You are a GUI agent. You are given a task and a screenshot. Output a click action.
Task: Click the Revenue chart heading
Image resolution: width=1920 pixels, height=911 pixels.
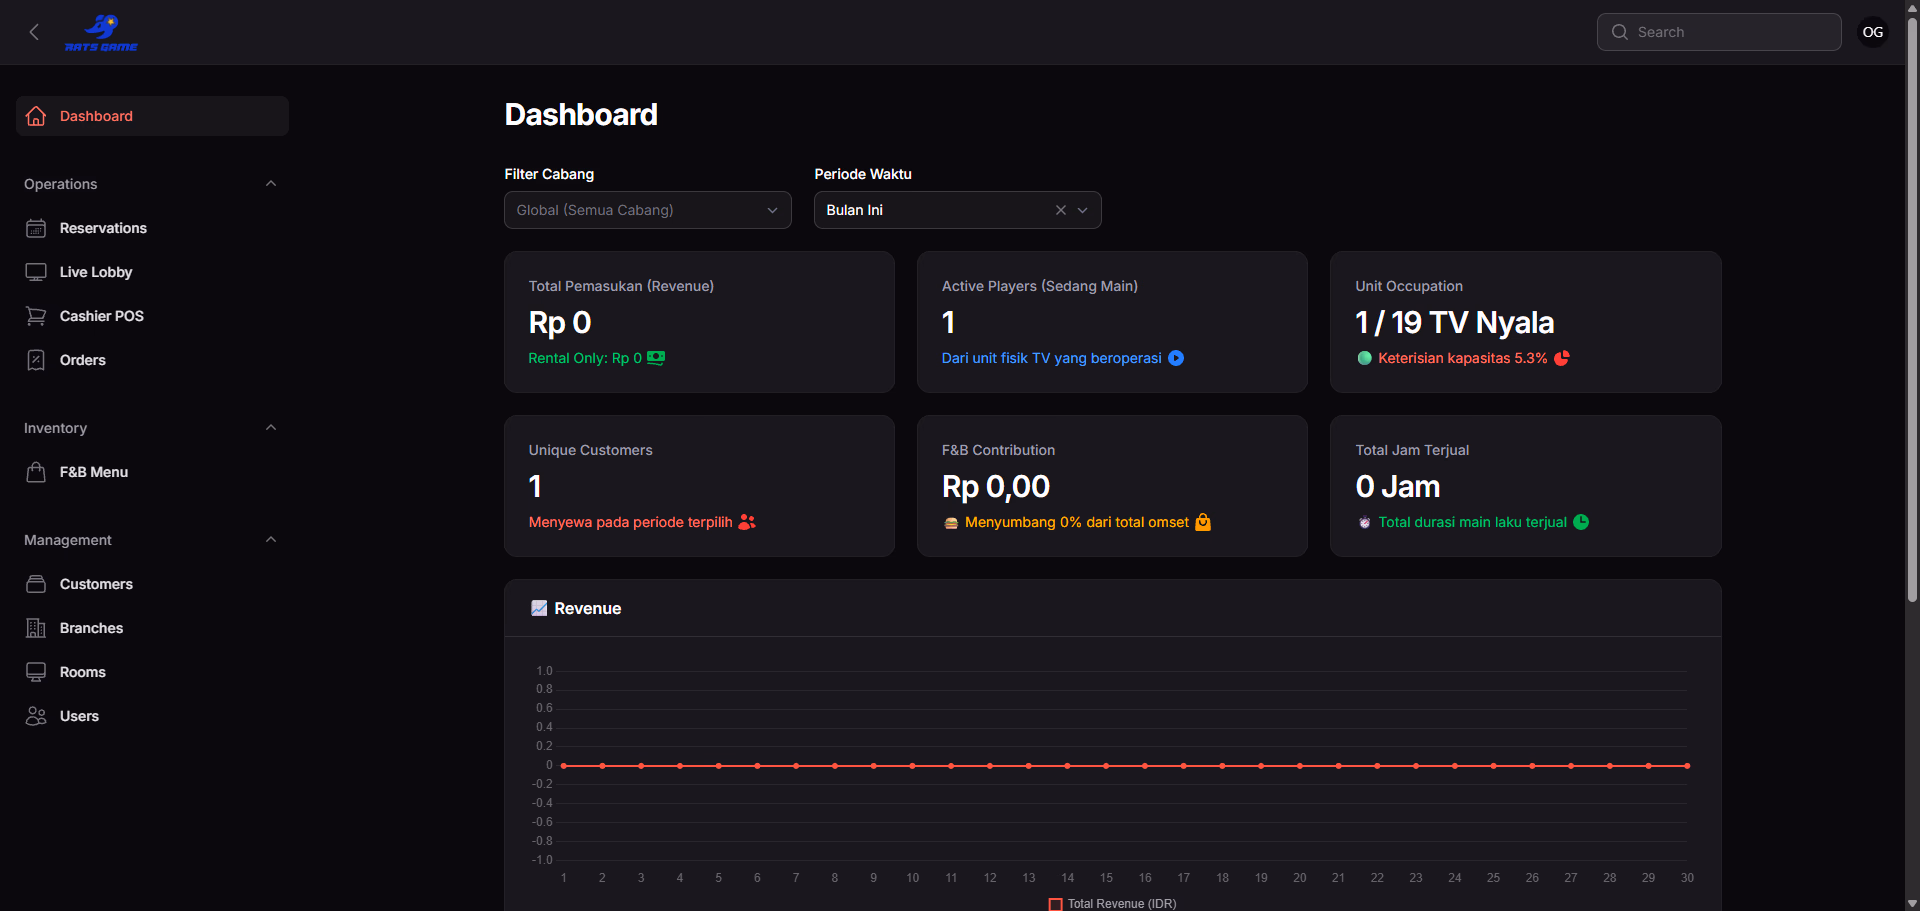point(588,608)
